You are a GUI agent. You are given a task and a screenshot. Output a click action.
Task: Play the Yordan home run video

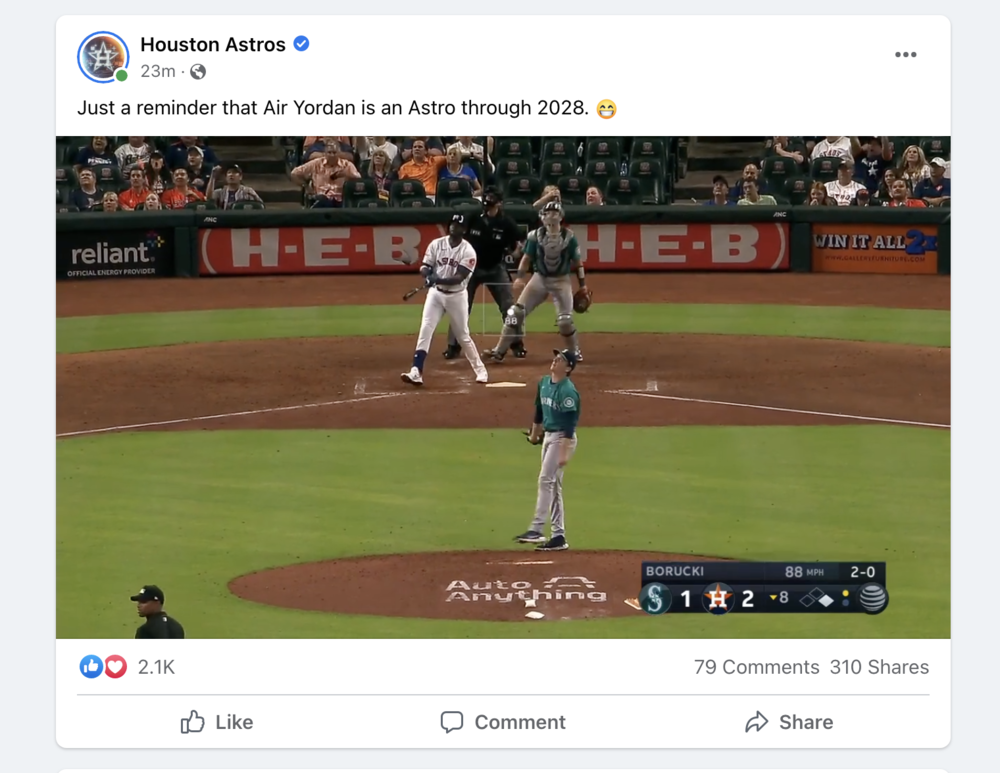(503, 387)
